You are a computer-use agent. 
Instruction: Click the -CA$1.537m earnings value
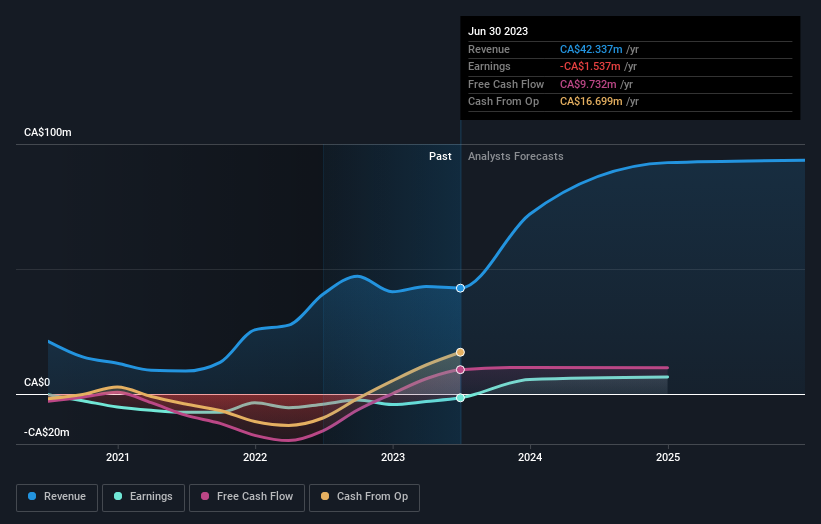[590, 66]
